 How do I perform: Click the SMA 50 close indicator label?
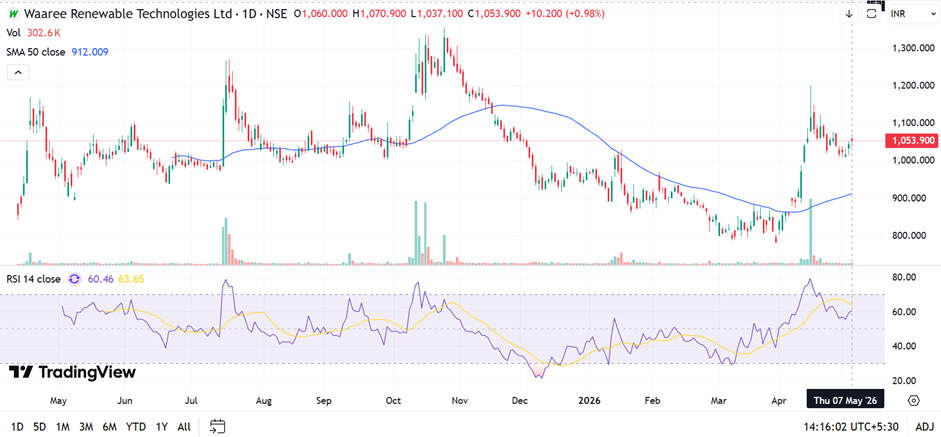click(x=36, y=52)
